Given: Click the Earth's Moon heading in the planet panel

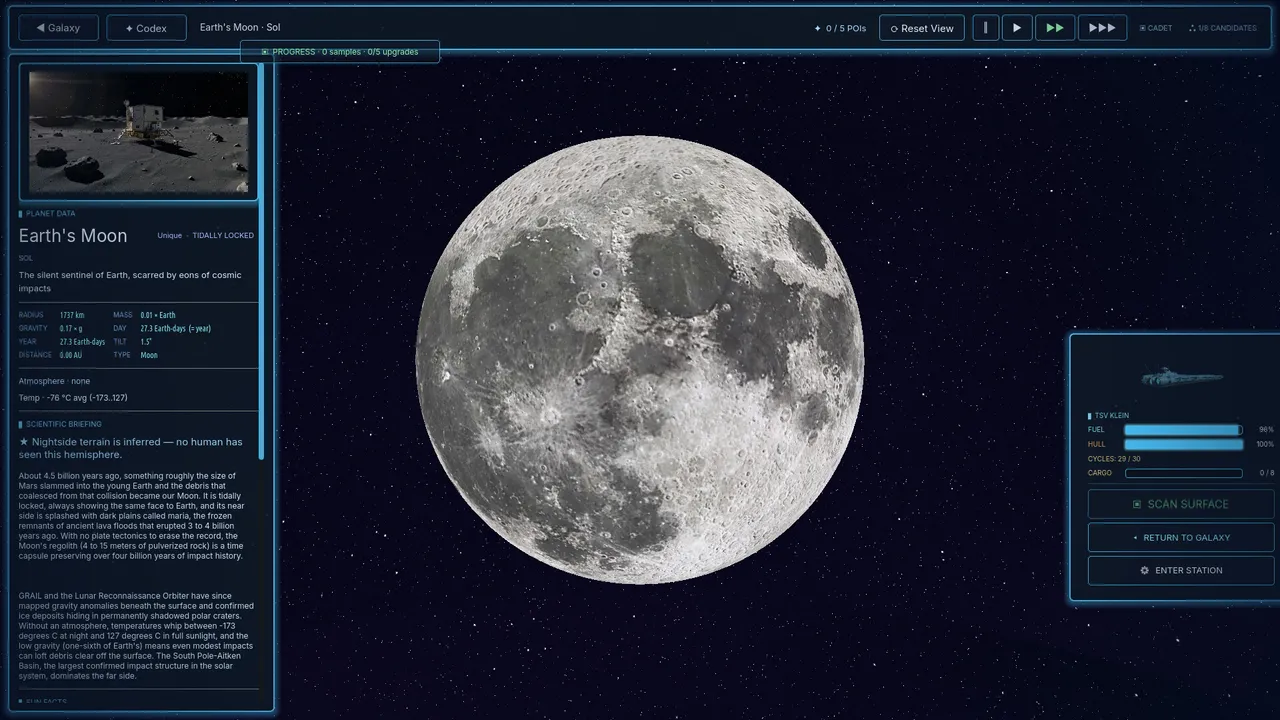Looking at the screenshot, I should tap(73, 236).
